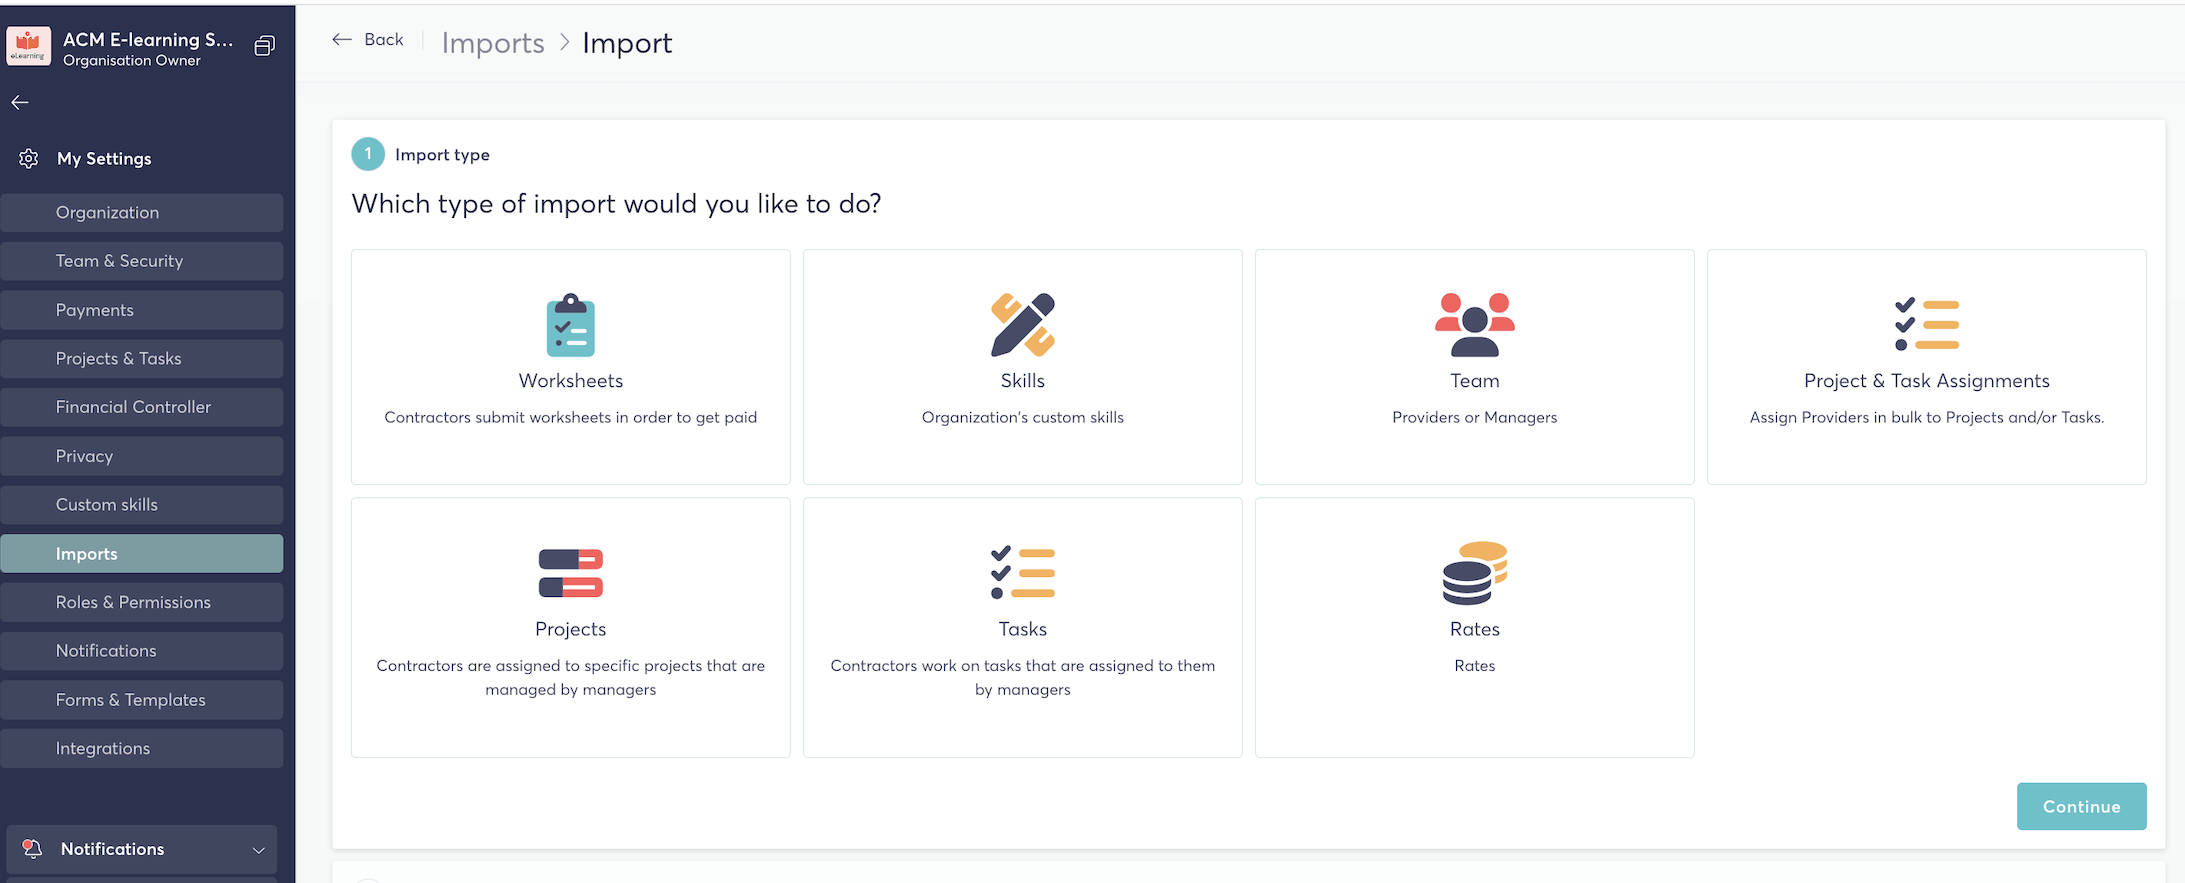Click the ACM E-learning organisation logo
This screenshot has height=883, width=2185.
[28, 46]
